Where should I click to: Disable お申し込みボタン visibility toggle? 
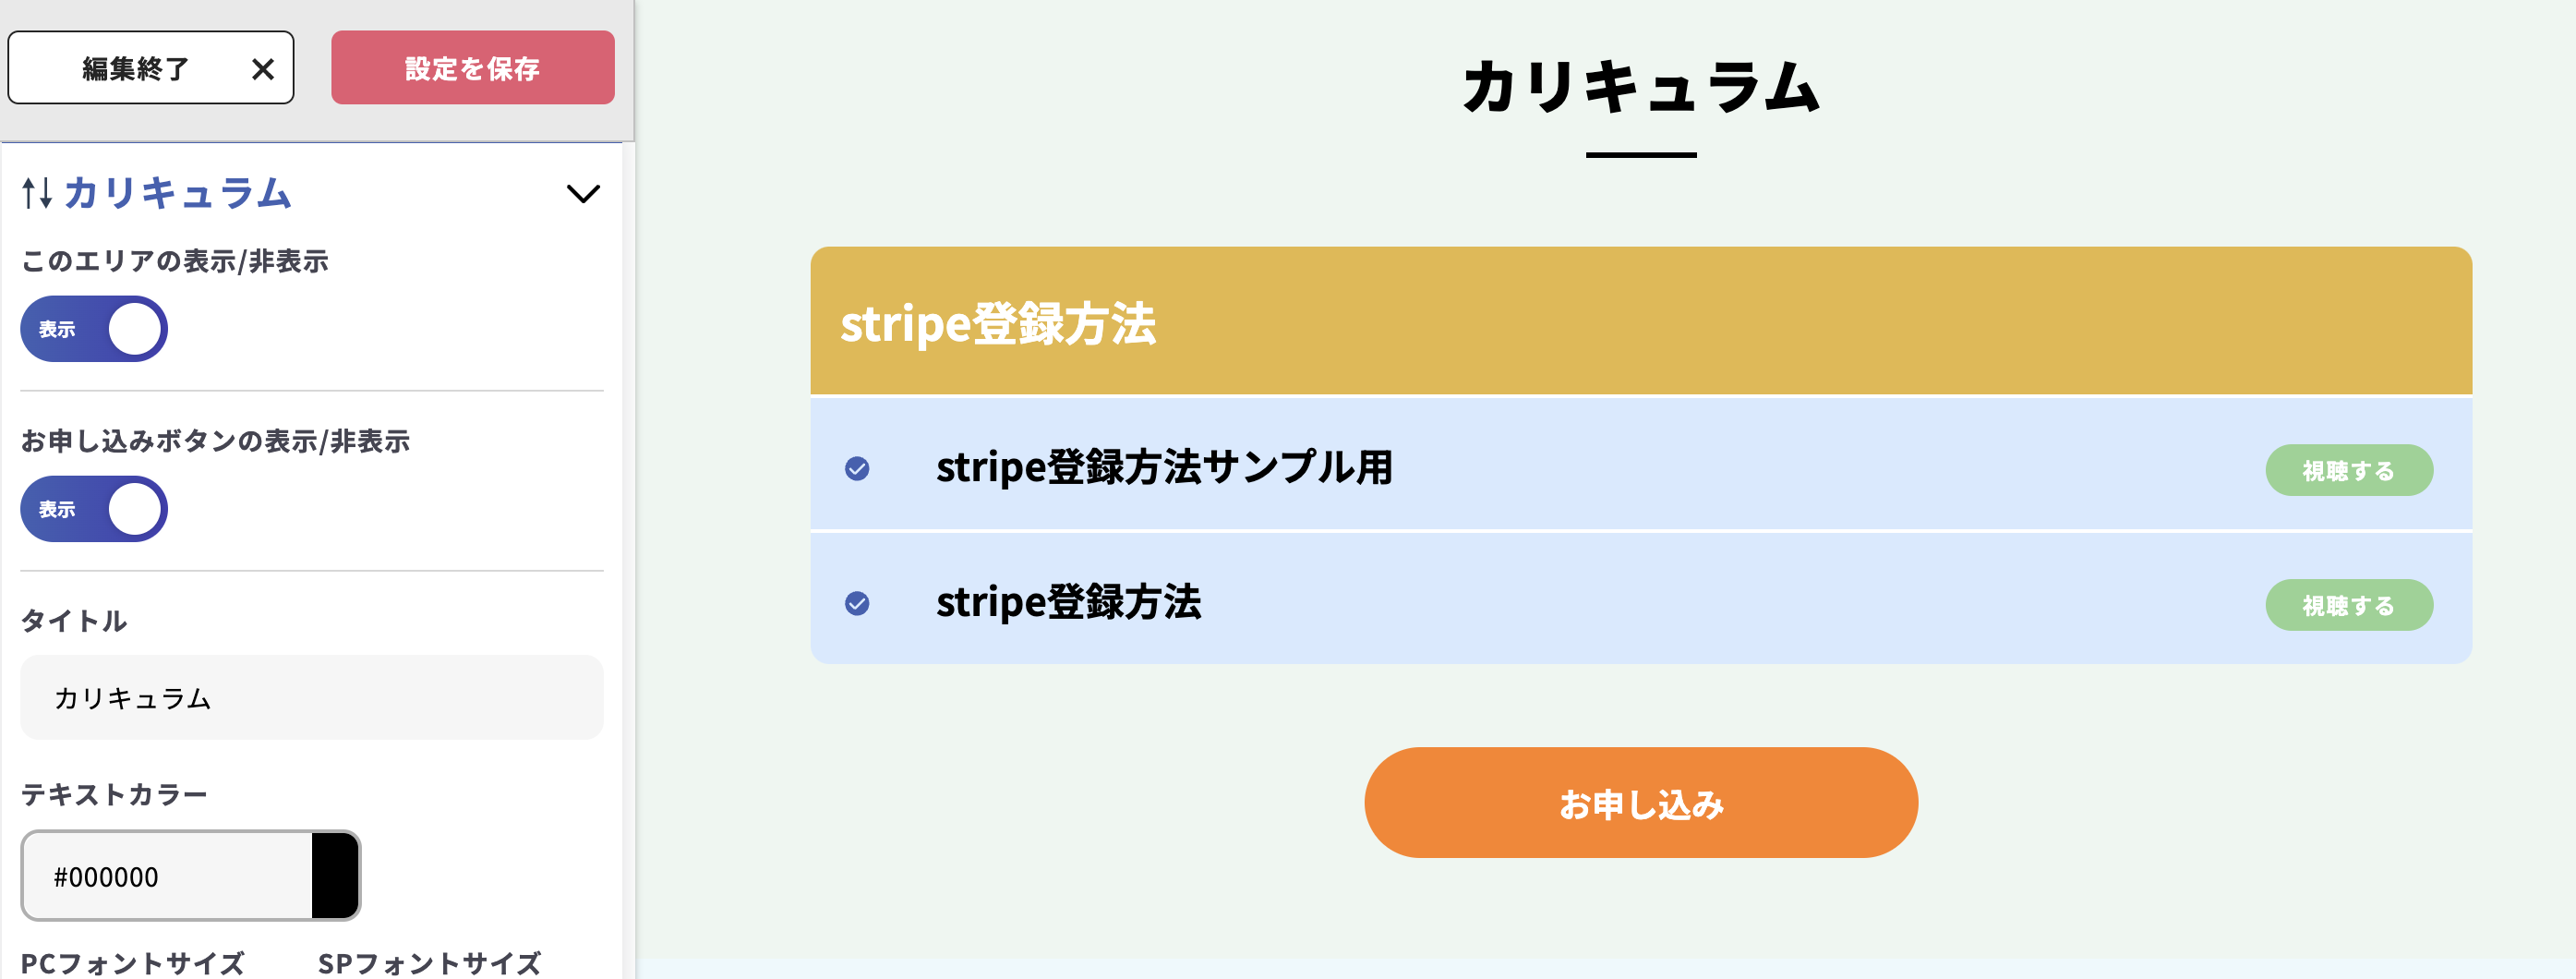pyautogui.click(x=93, y=508)
